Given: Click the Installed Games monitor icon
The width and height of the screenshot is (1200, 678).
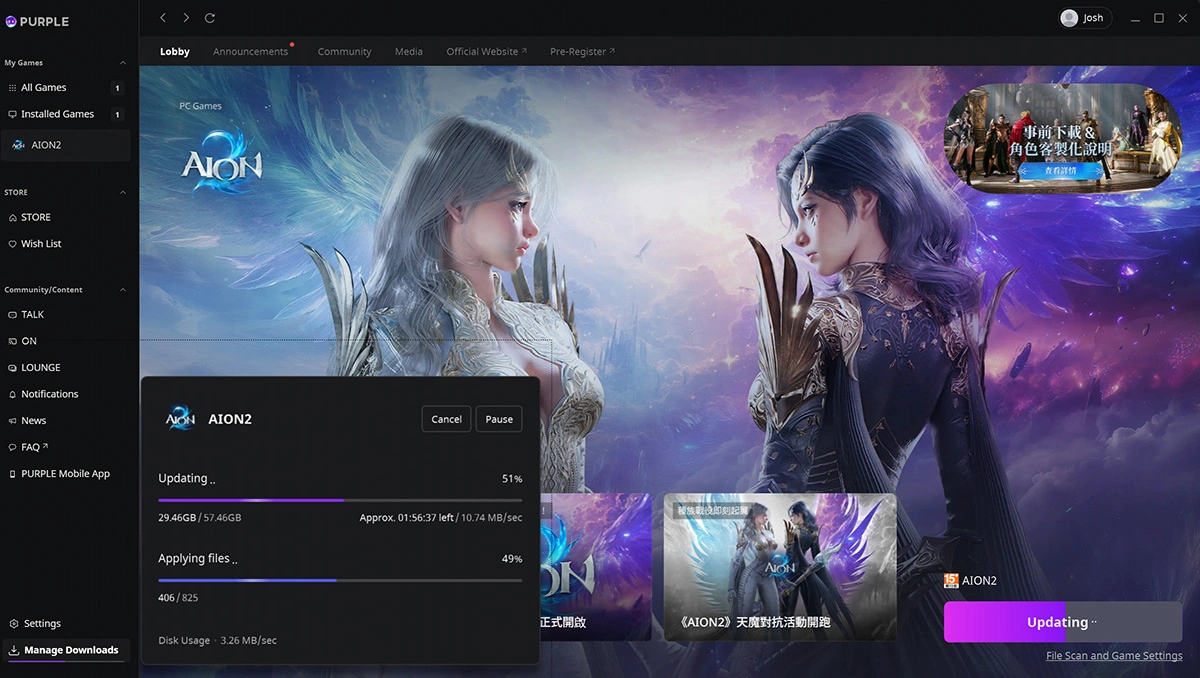Looking at the screenshot, I should point(11,113).
